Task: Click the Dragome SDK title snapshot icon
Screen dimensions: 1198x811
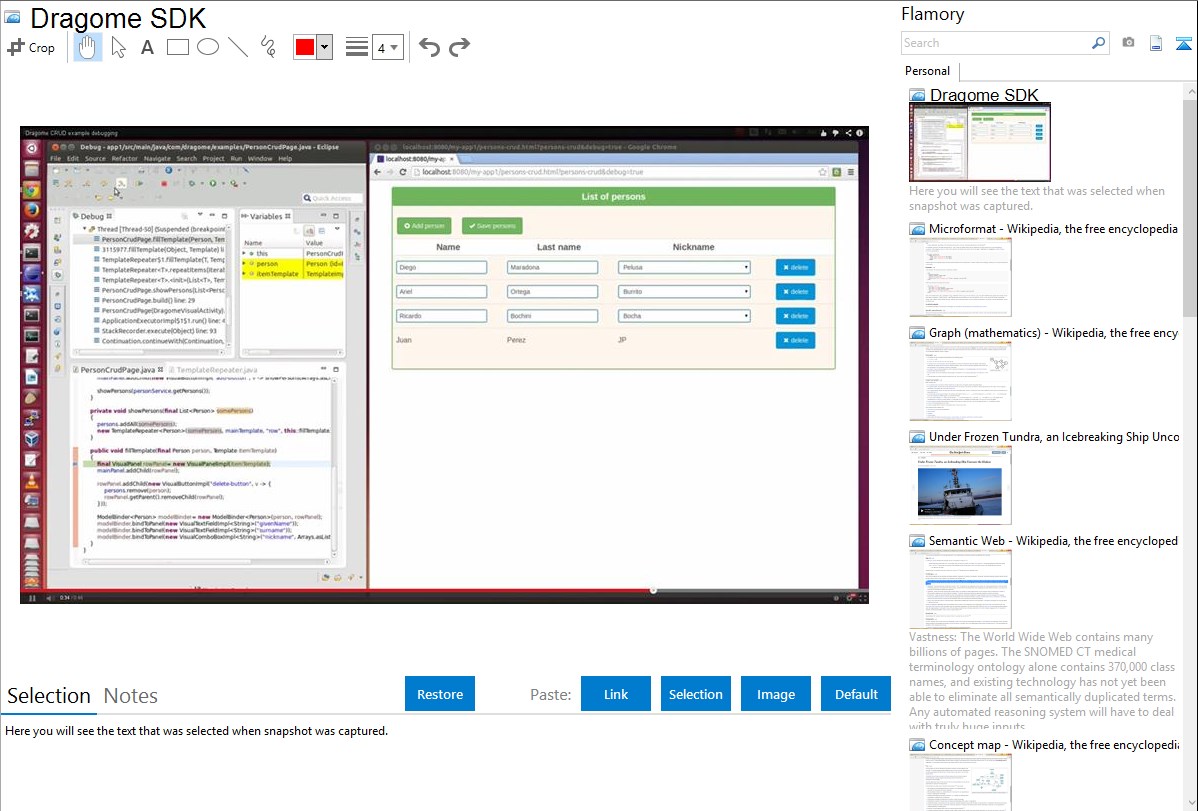Action: click(x=13, y=18)
